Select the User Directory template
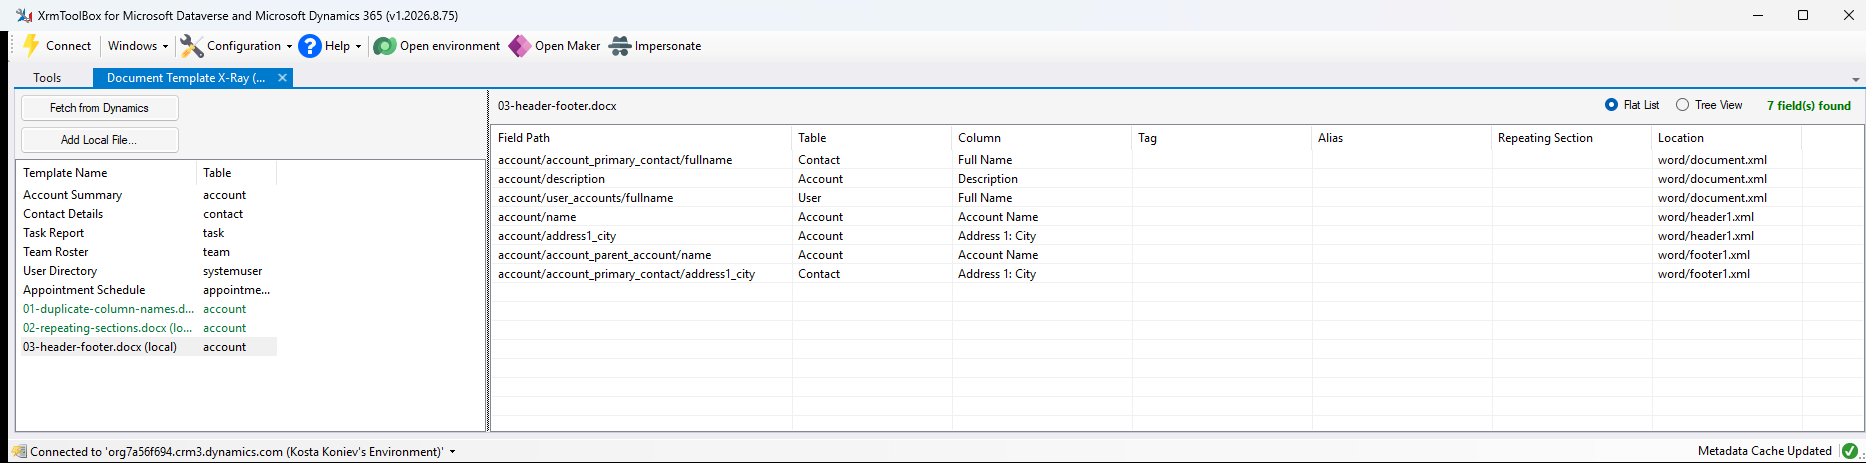This screenshot has width=1866, height=463. click(60, 271)
